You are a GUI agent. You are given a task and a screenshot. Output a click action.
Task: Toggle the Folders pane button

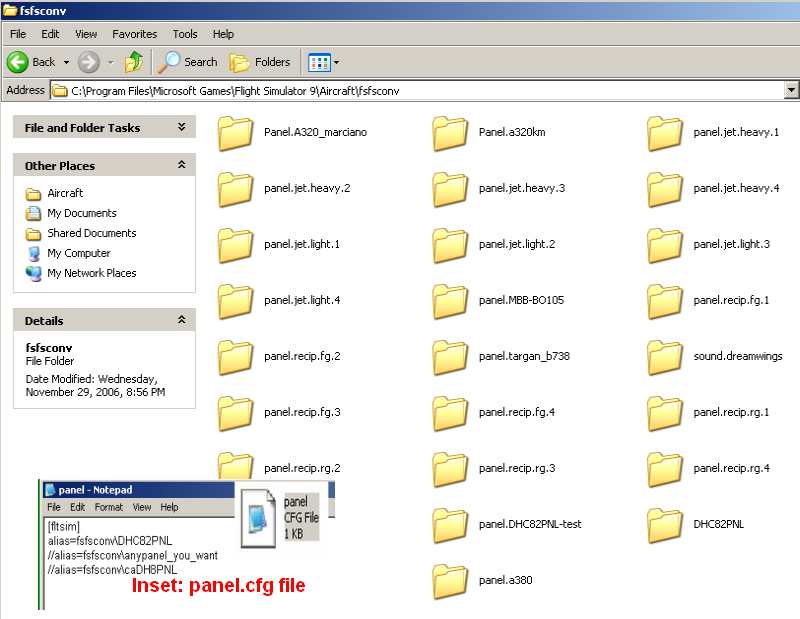[260, 62]
